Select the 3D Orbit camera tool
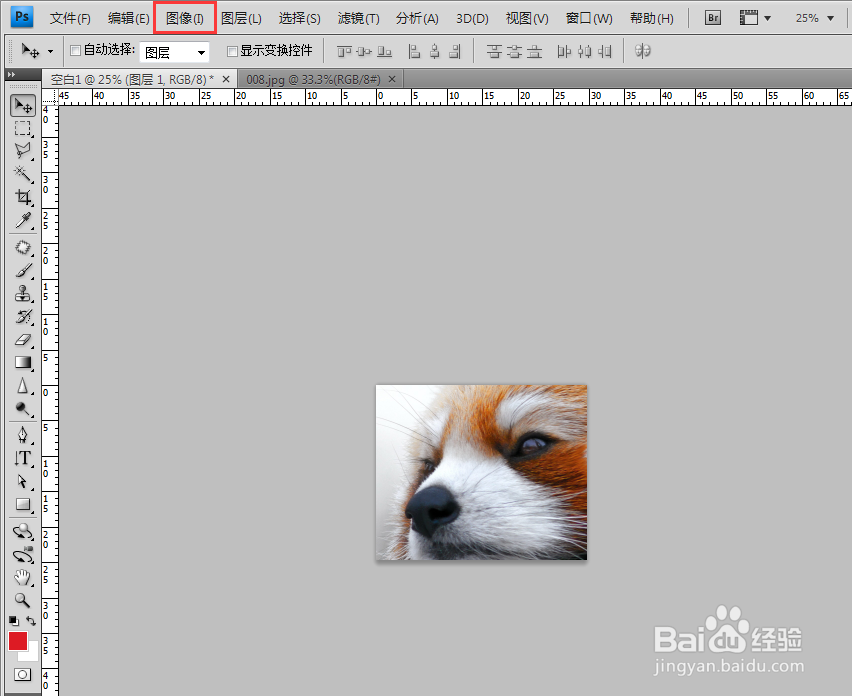Viewport: 852px width, 696px height. point(23,555)
